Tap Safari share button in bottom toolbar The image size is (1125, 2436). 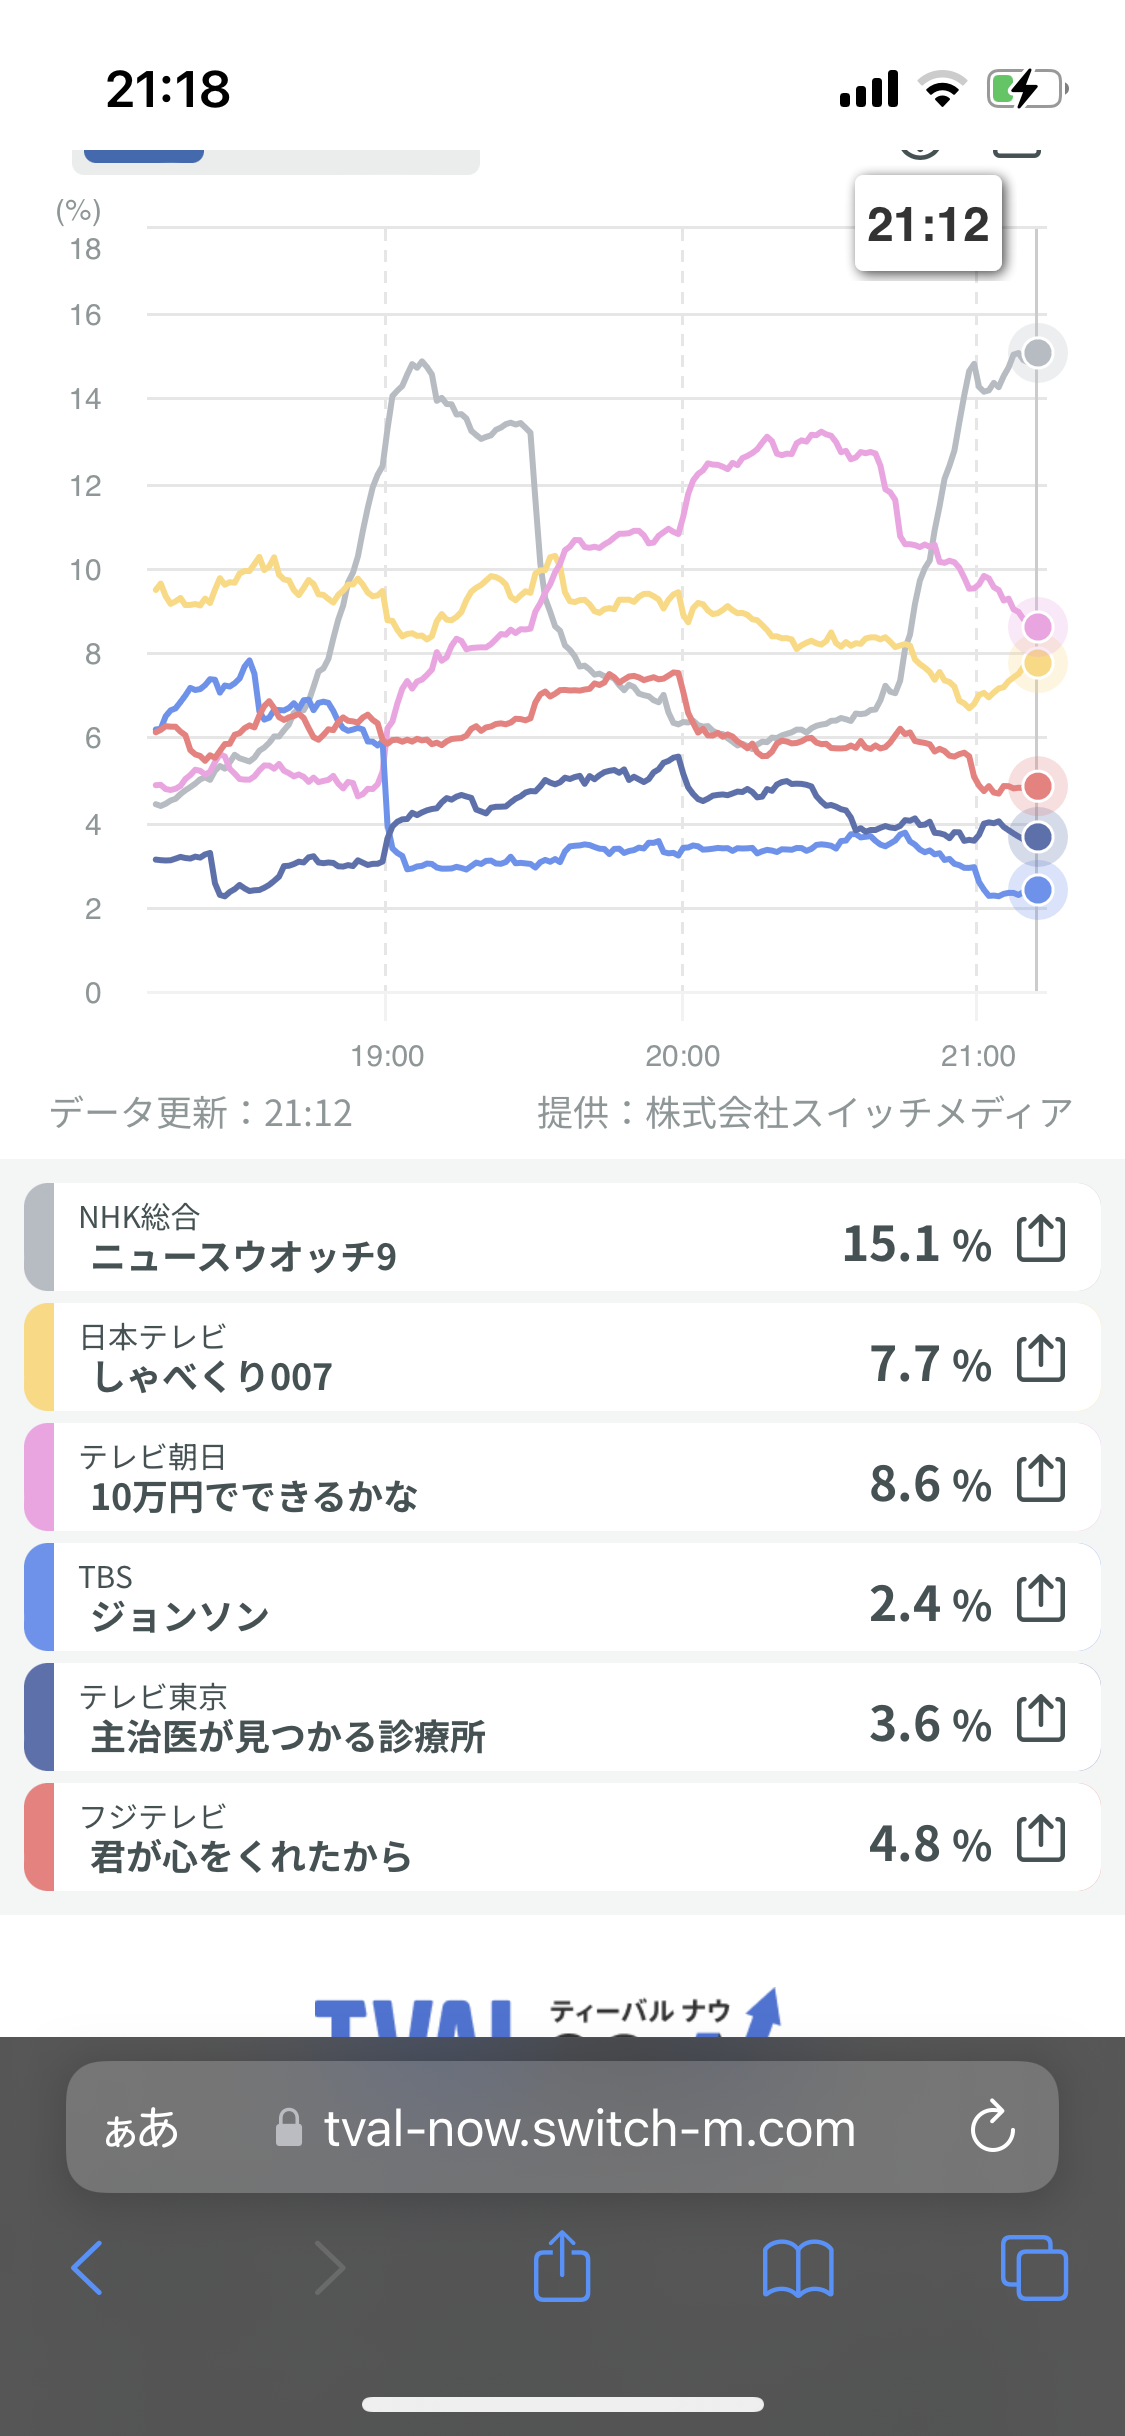coord(562,2267)
